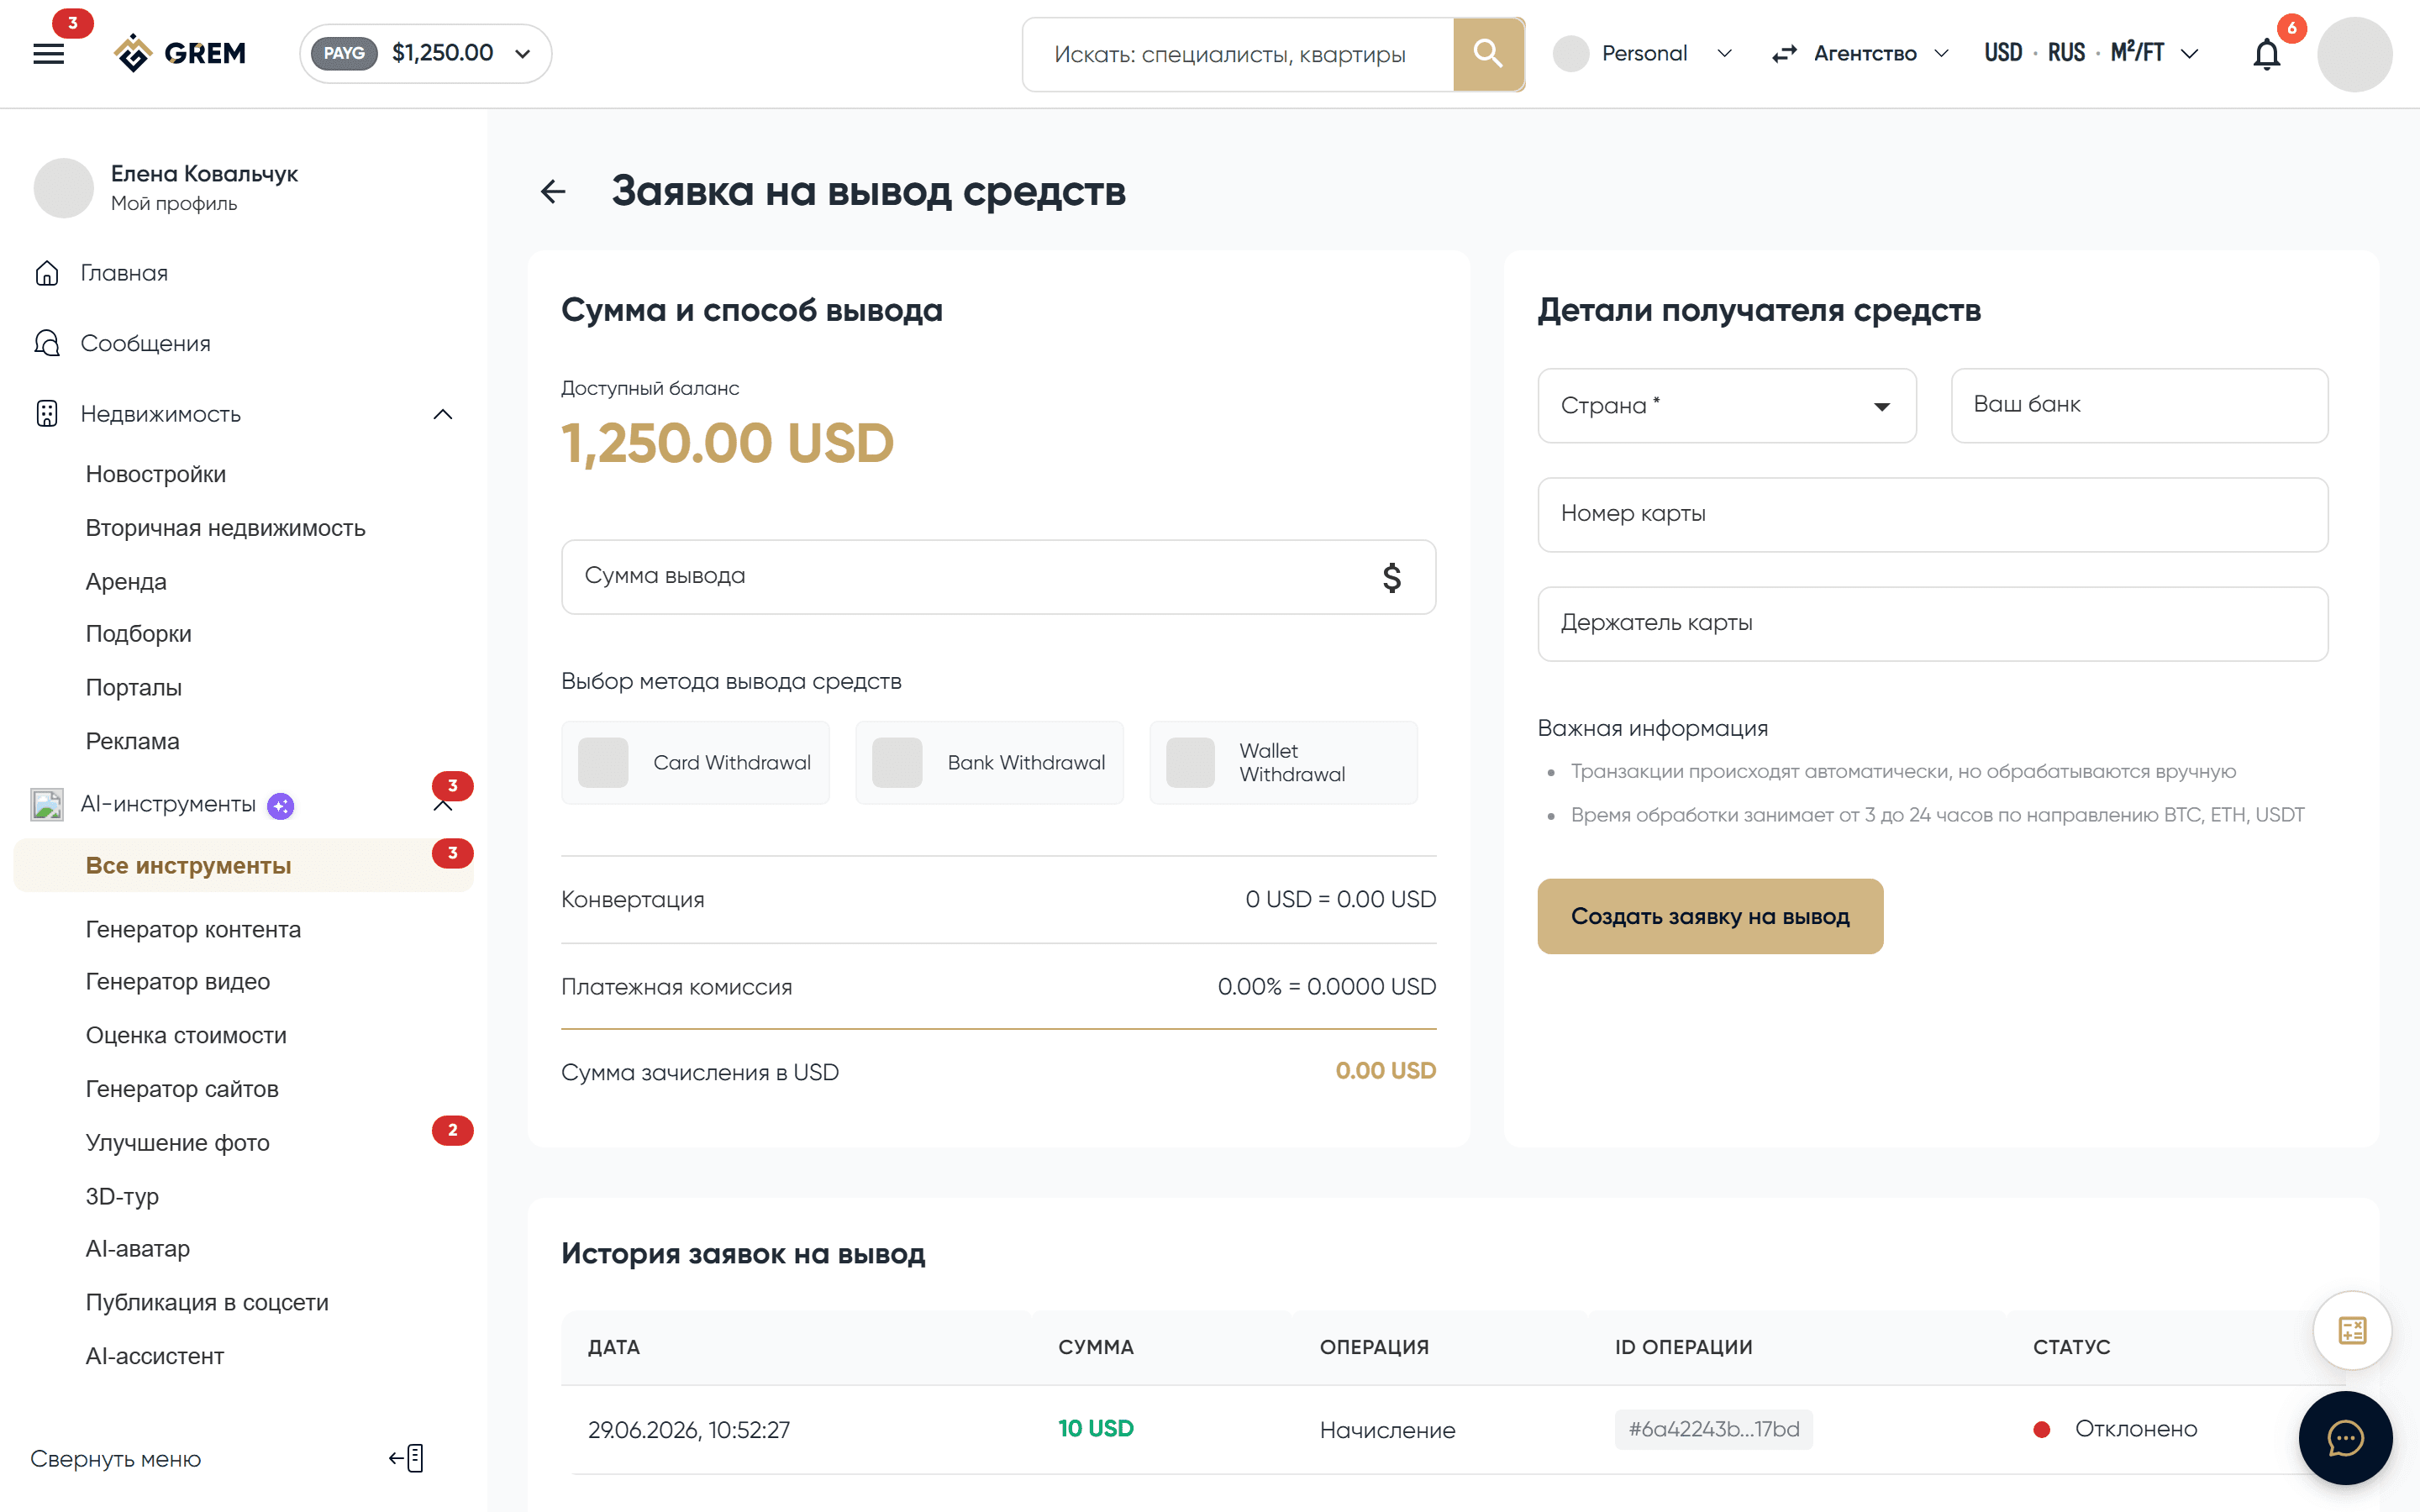Open the live chat bubble

pyautogui.click(x=2345, y=1438)
